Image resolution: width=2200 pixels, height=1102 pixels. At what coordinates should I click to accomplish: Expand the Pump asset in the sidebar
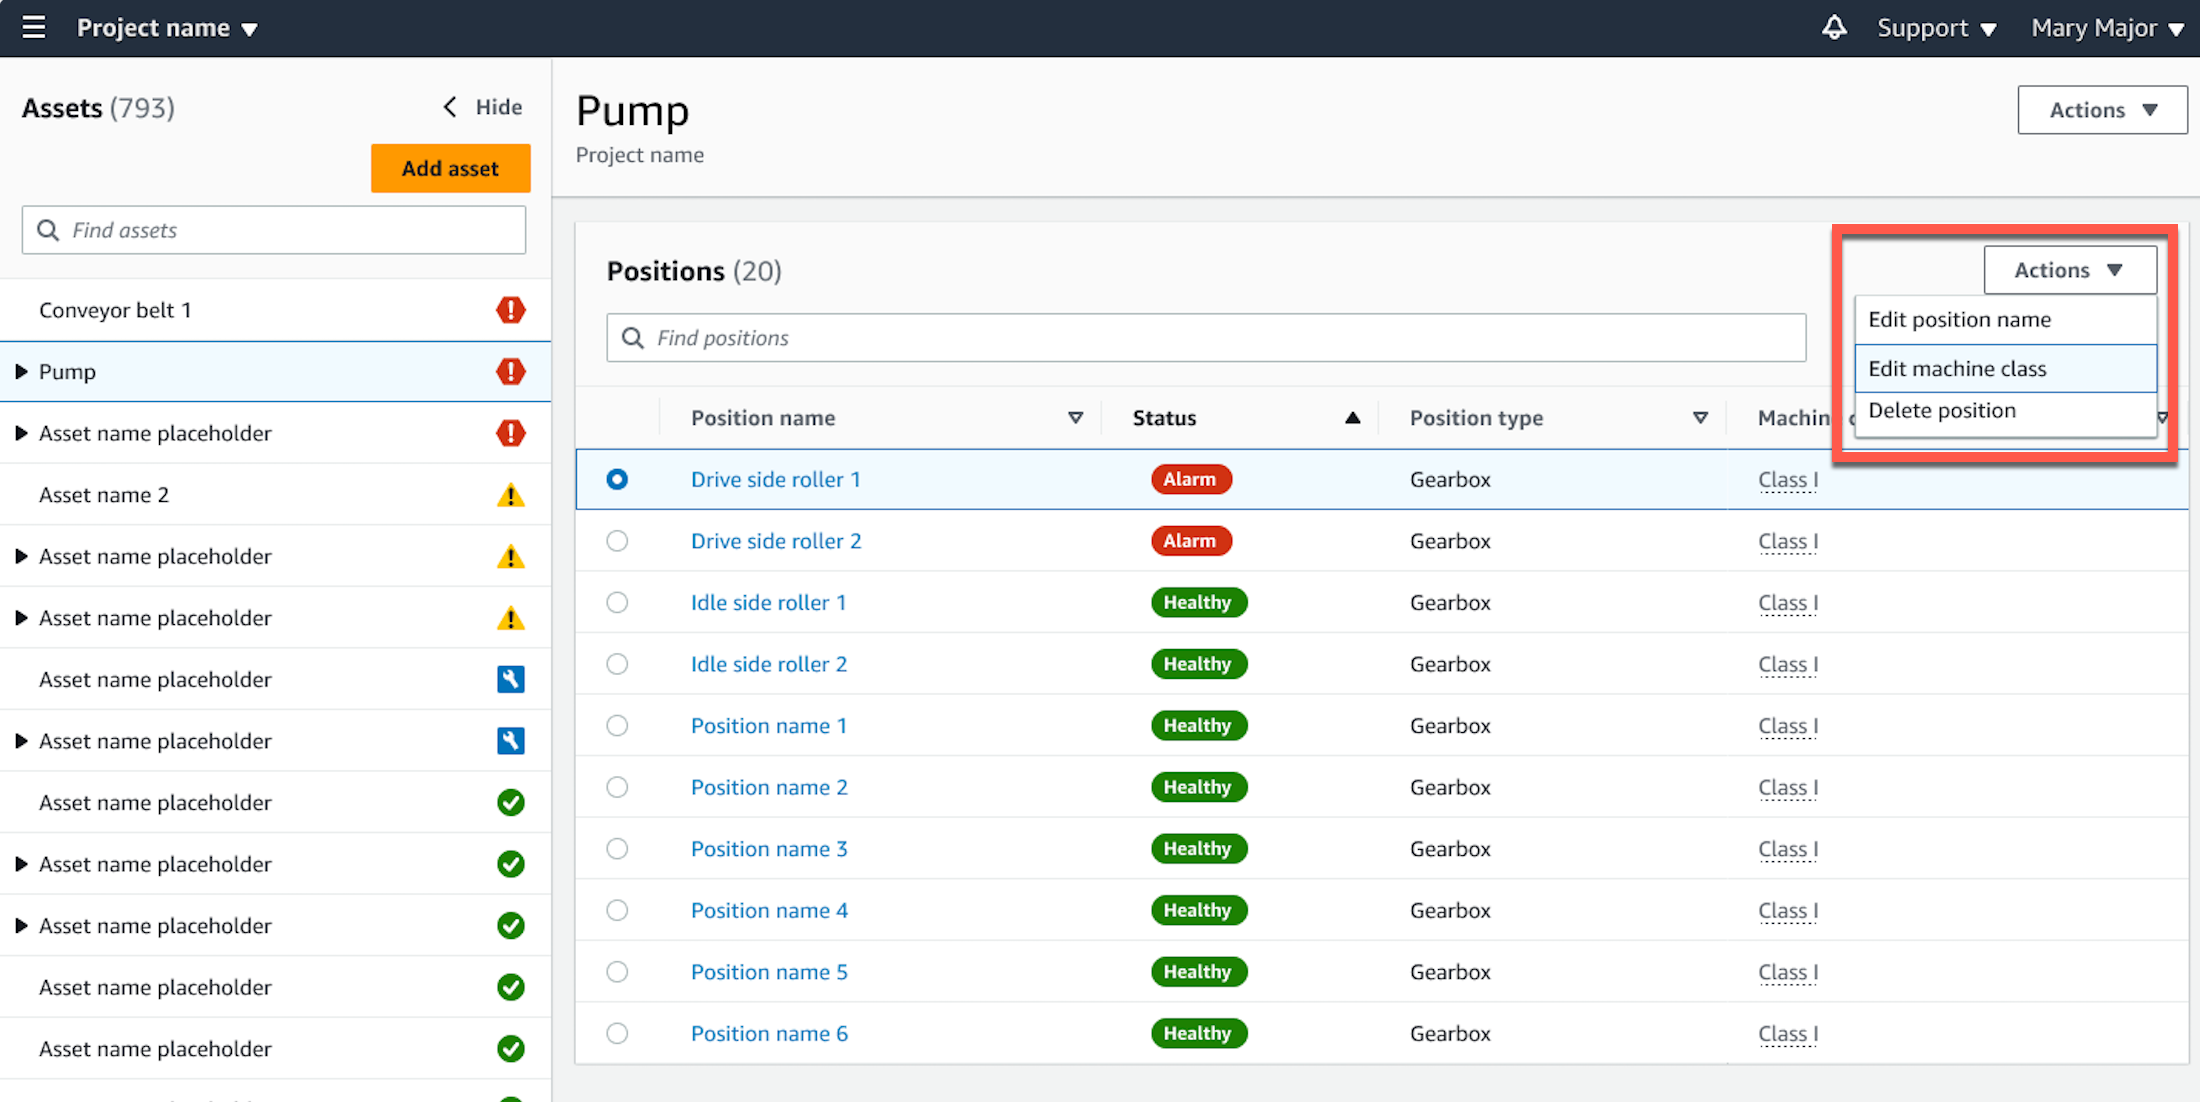coord(21,371)
